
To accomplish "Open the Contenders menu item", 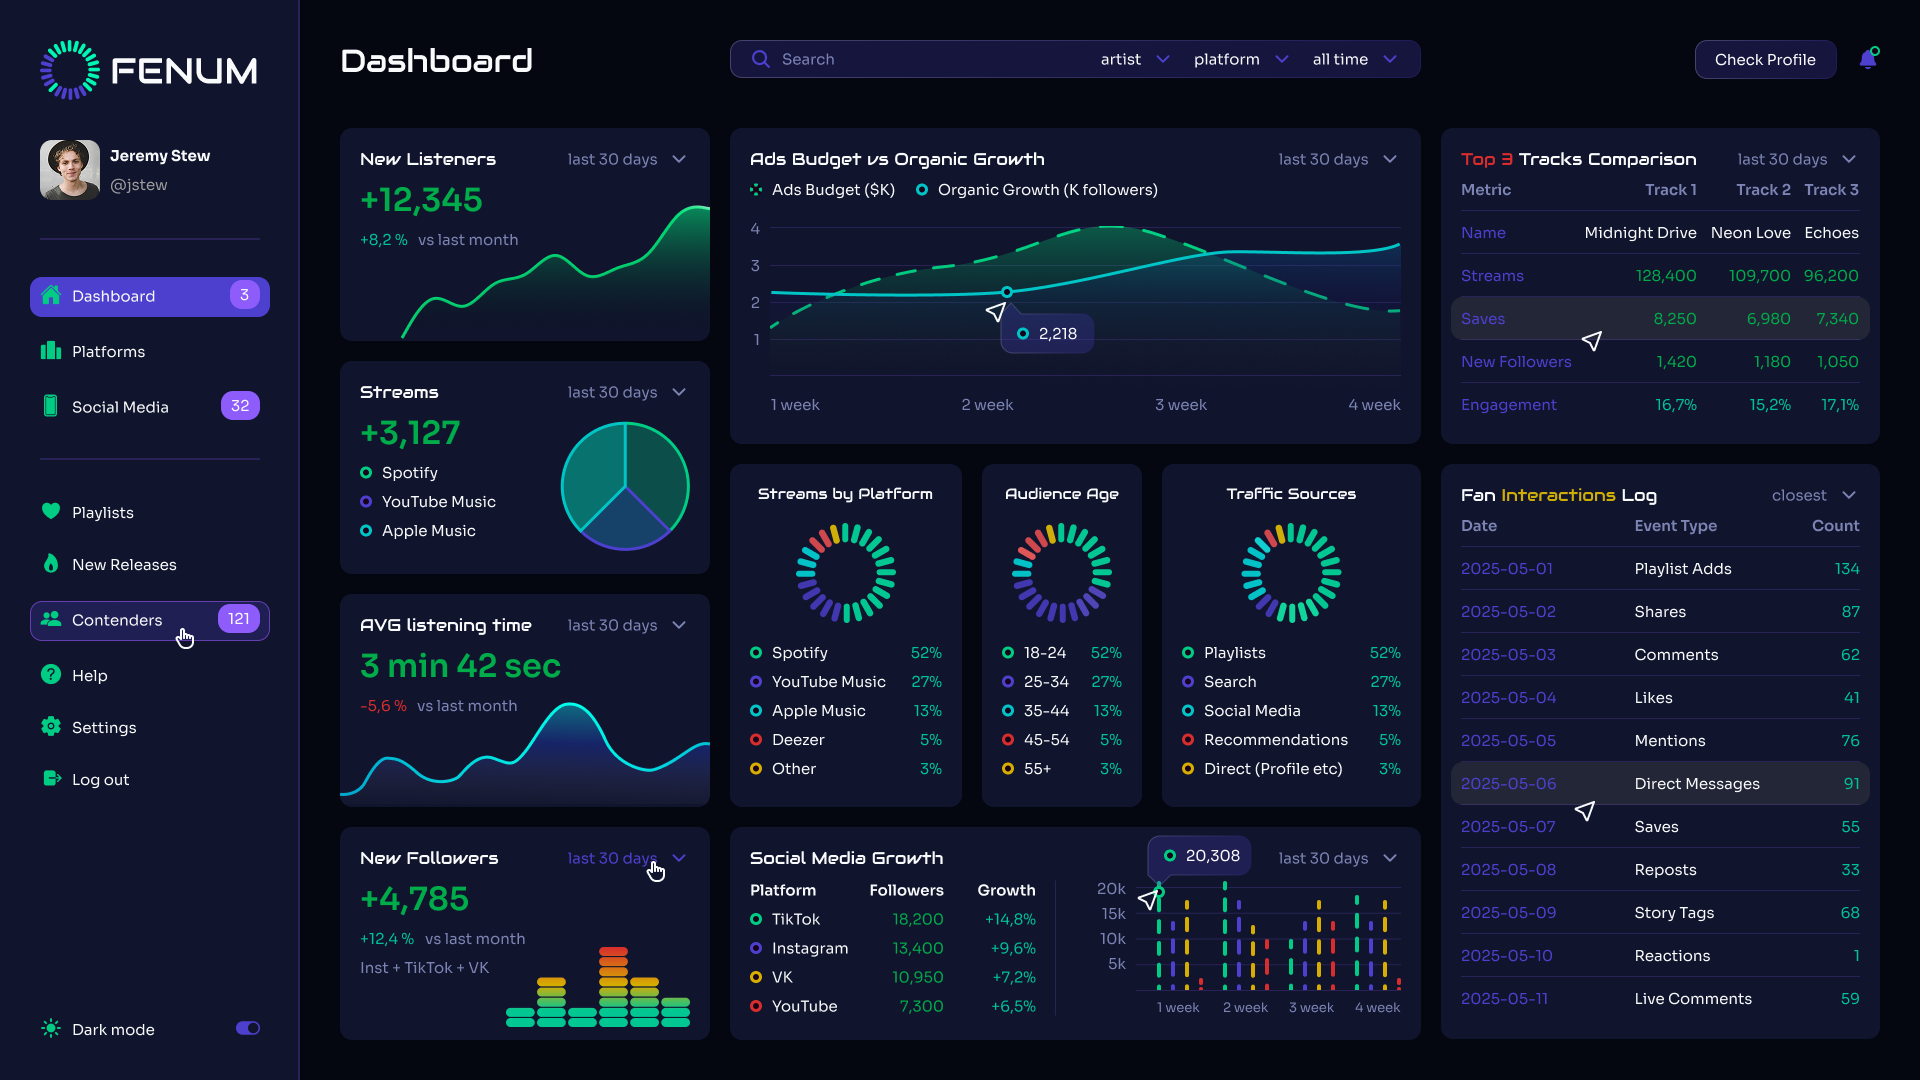I will (x=150, y=620).
